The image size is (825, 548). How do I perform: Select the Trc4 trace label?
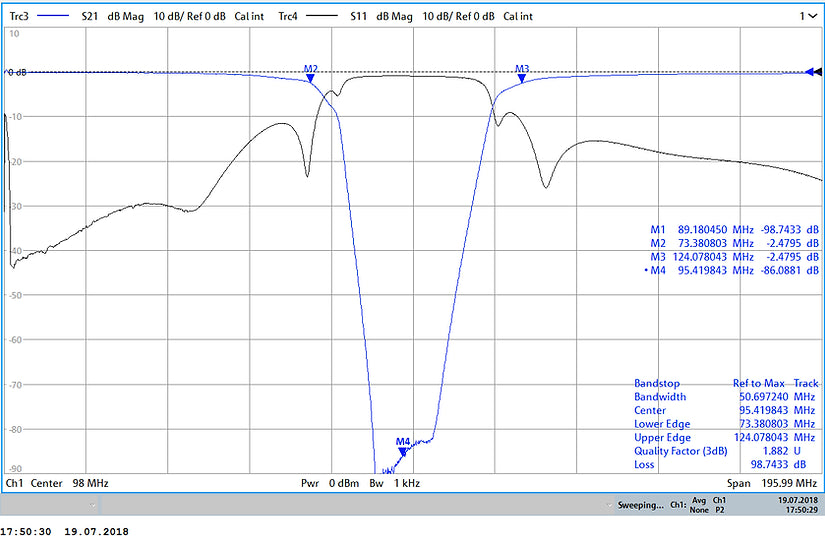pos(291,17)
